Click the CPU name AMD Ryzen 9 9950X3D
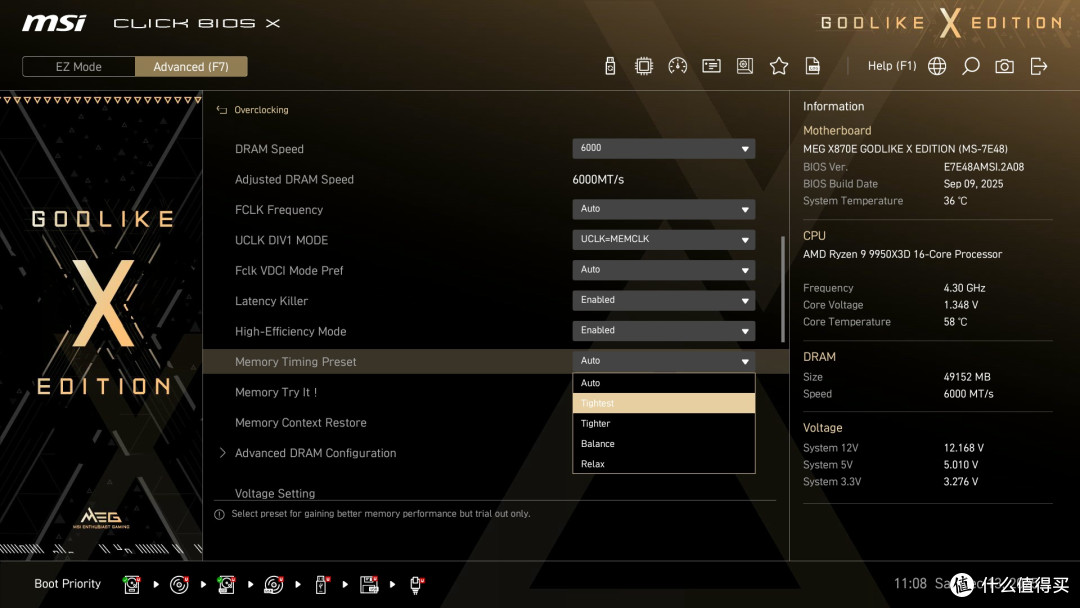Viewport: 1080px width, 608px height. [x=902, y=254]
